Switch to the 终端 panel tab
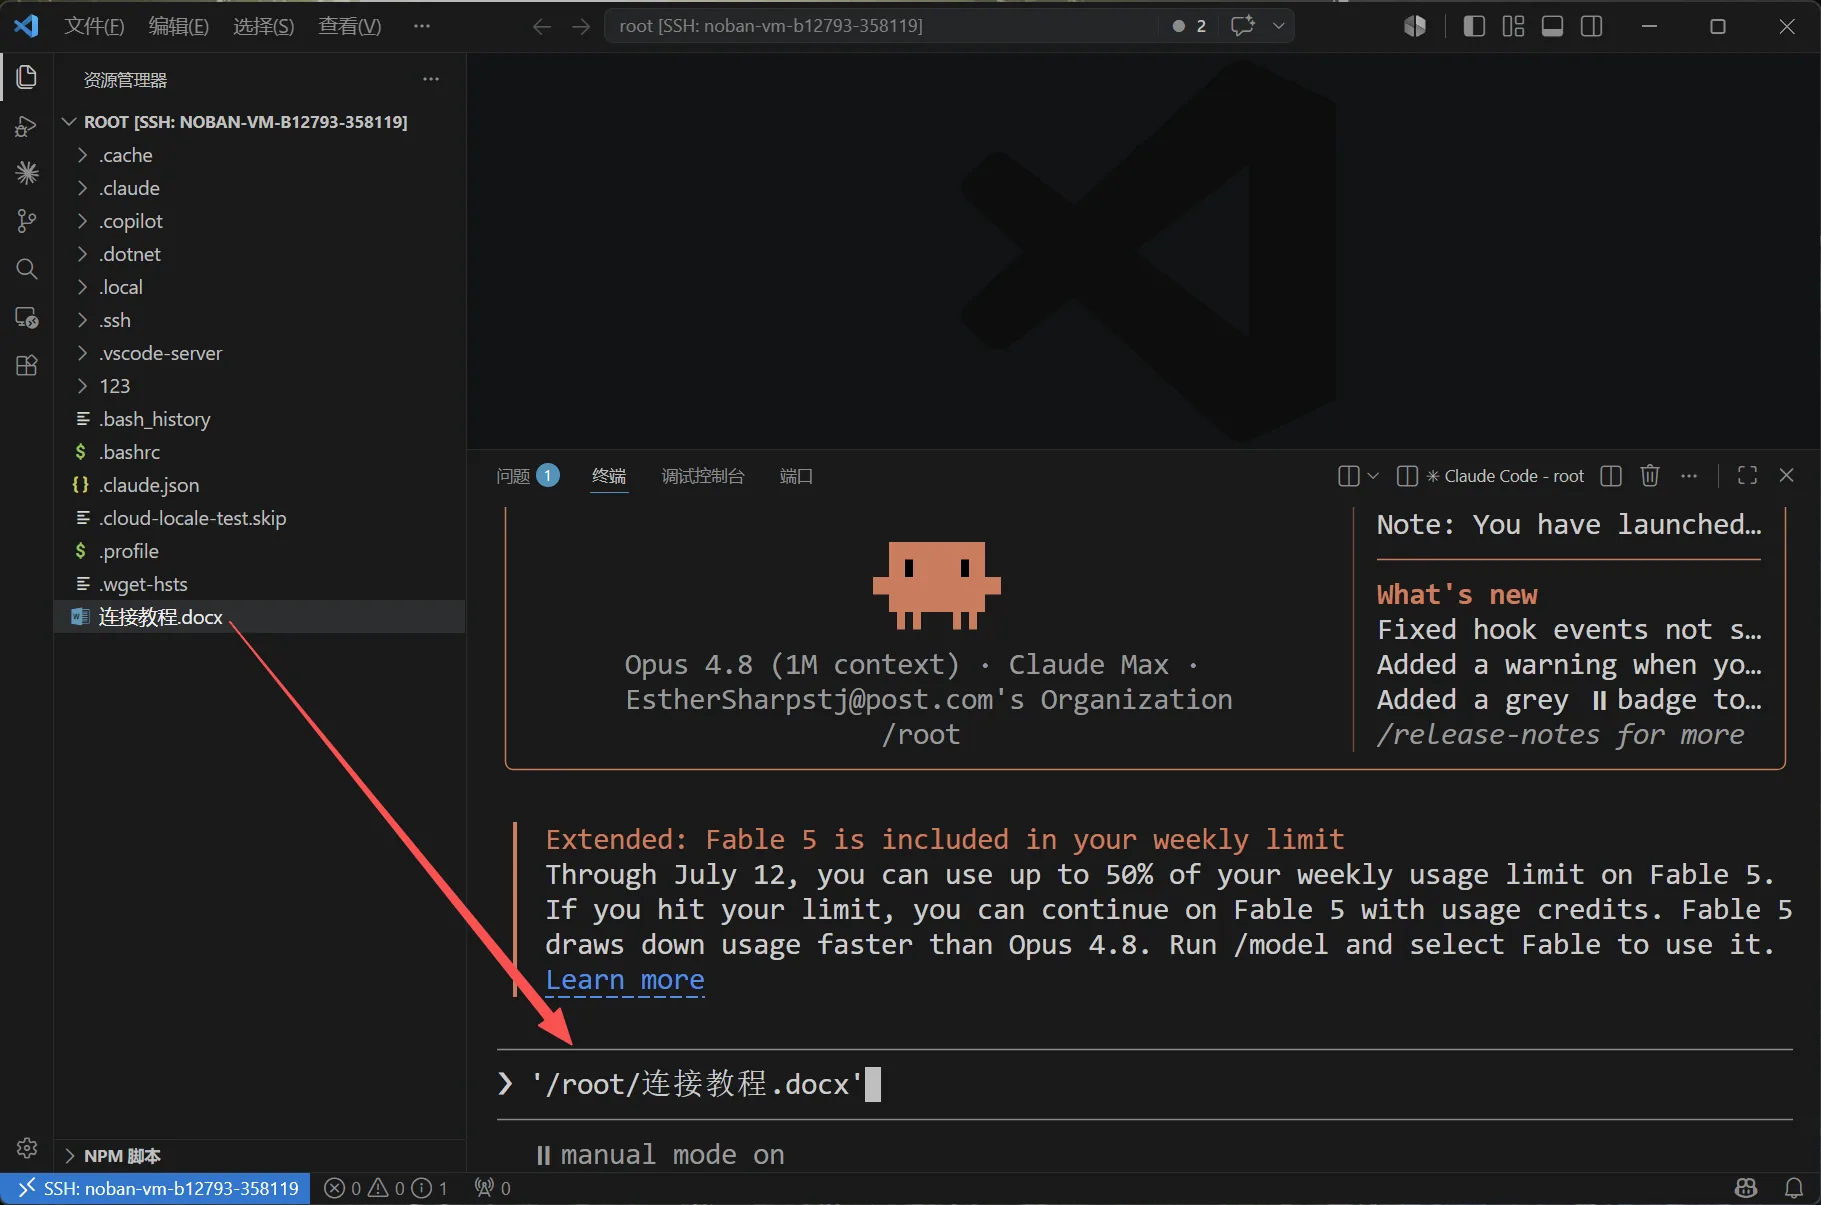1821x1205 pixels. pyautogui.click(x=609, y=476)
